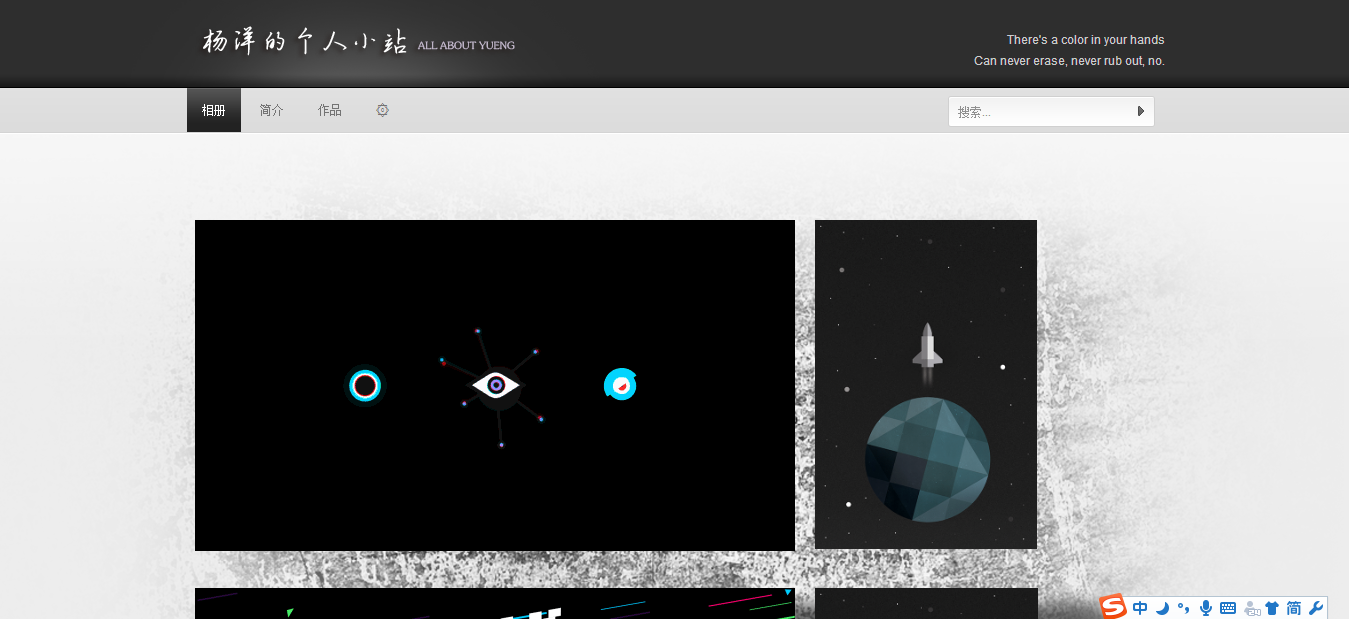1349x619 pixels.
Task: Toggle the Chinese punctuation mode icon
Action: pyautogui.click(x=1184, y=608)
